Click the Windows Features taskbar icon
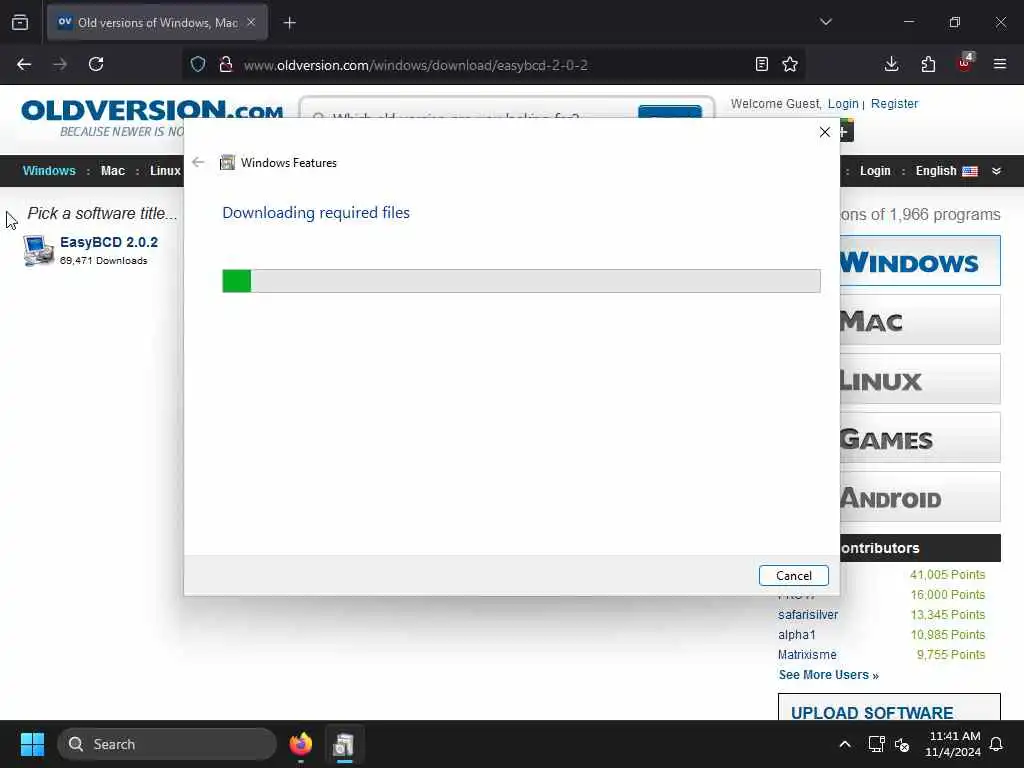 tap(344, 744)
